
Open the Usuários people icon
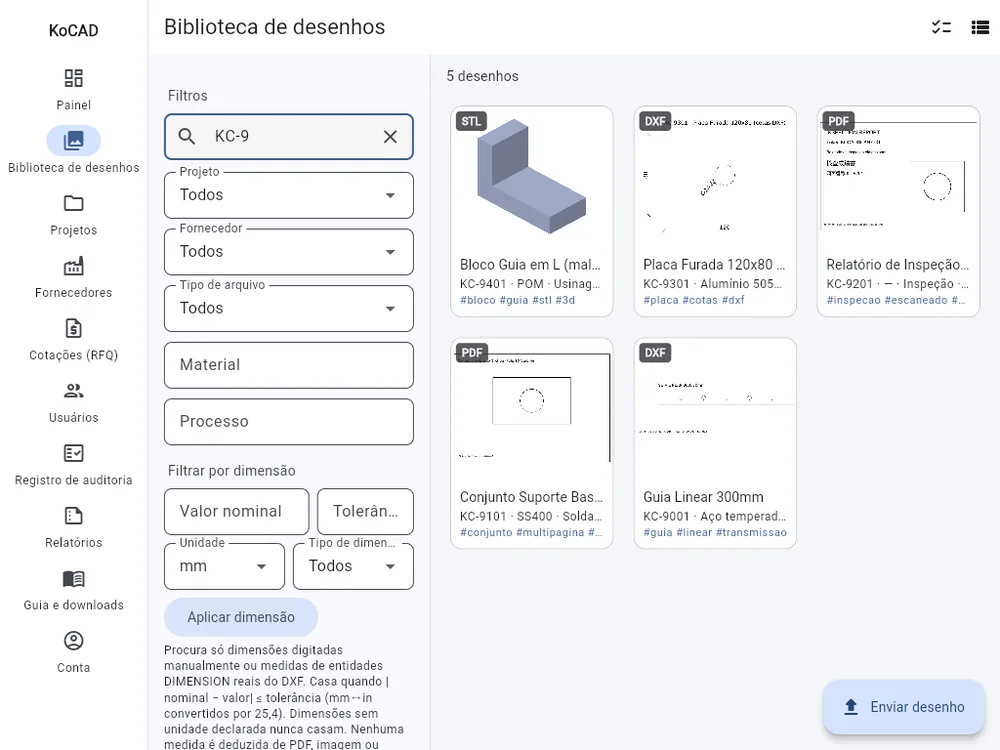(x=73, y=390)
